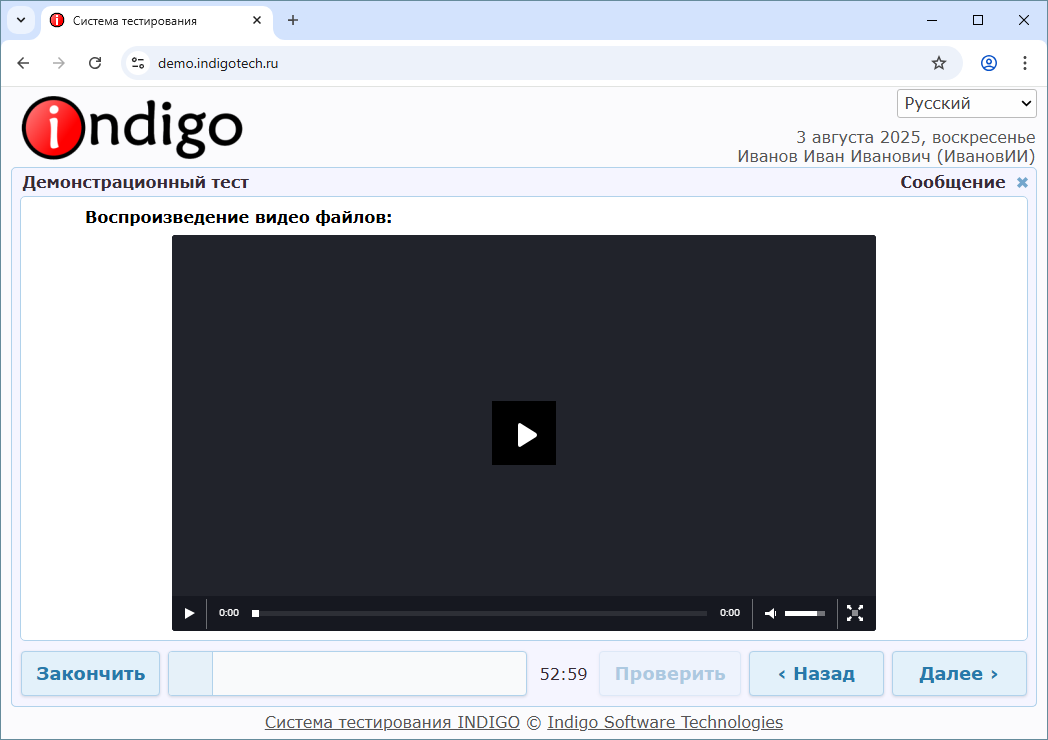Viewport: 1048px width, 740px height.
Task: Click the Indigo logo
Action: (132, 128)
